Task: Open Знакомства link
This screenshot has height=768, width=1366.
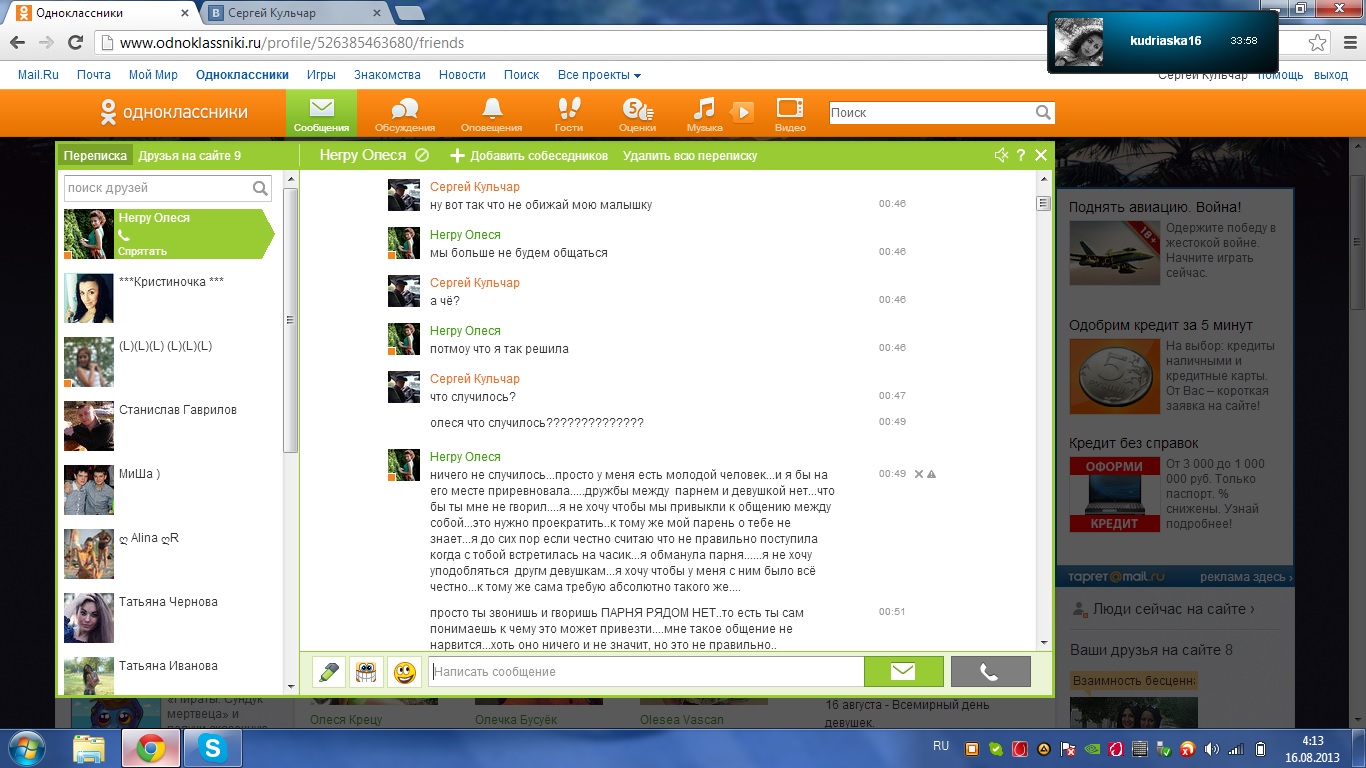Action: (387, 75)
